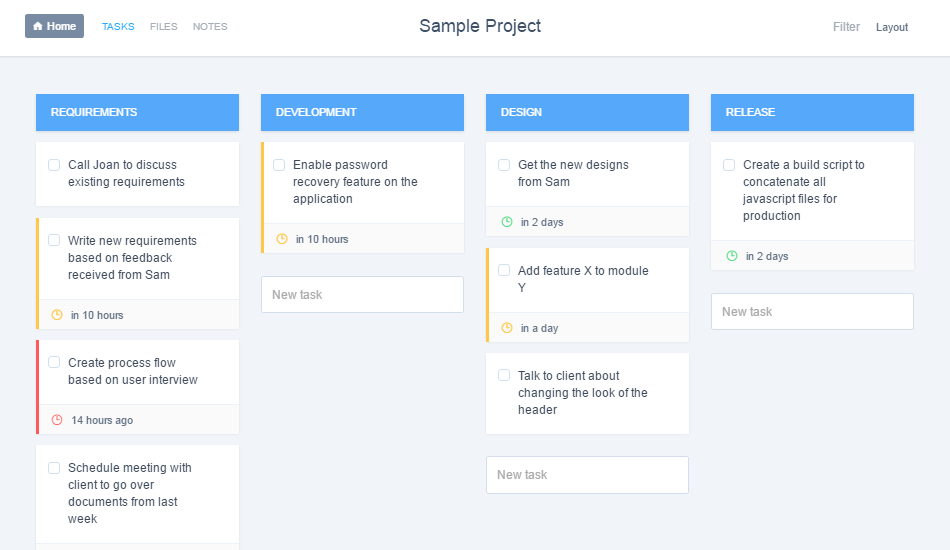
Task: Click green clock icon on build script task
Action: point(732,256)
